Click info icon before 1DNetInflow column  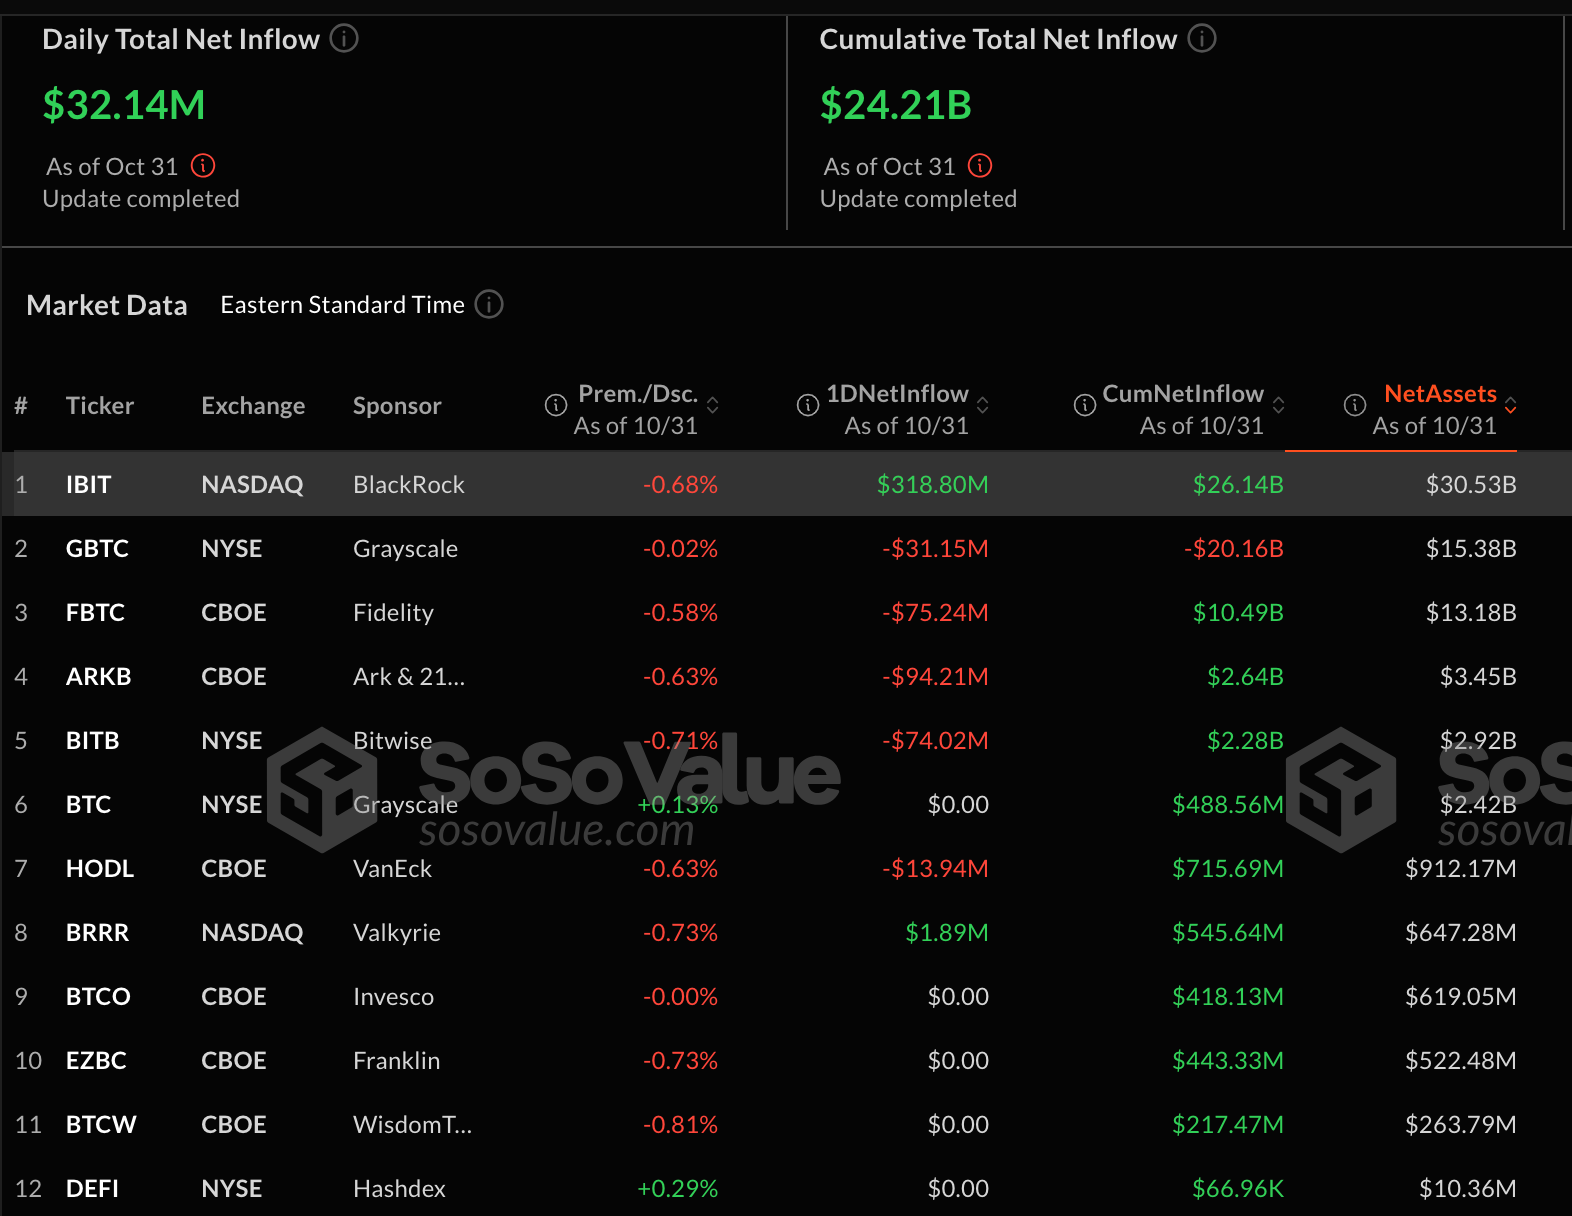808,405
